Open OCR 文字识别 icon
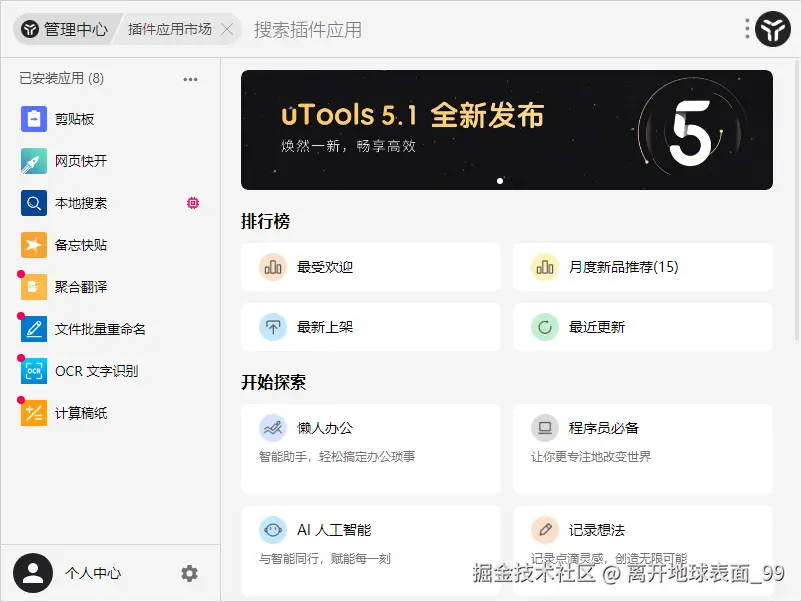Screen dimensions: 802x602 coord(34,371)
